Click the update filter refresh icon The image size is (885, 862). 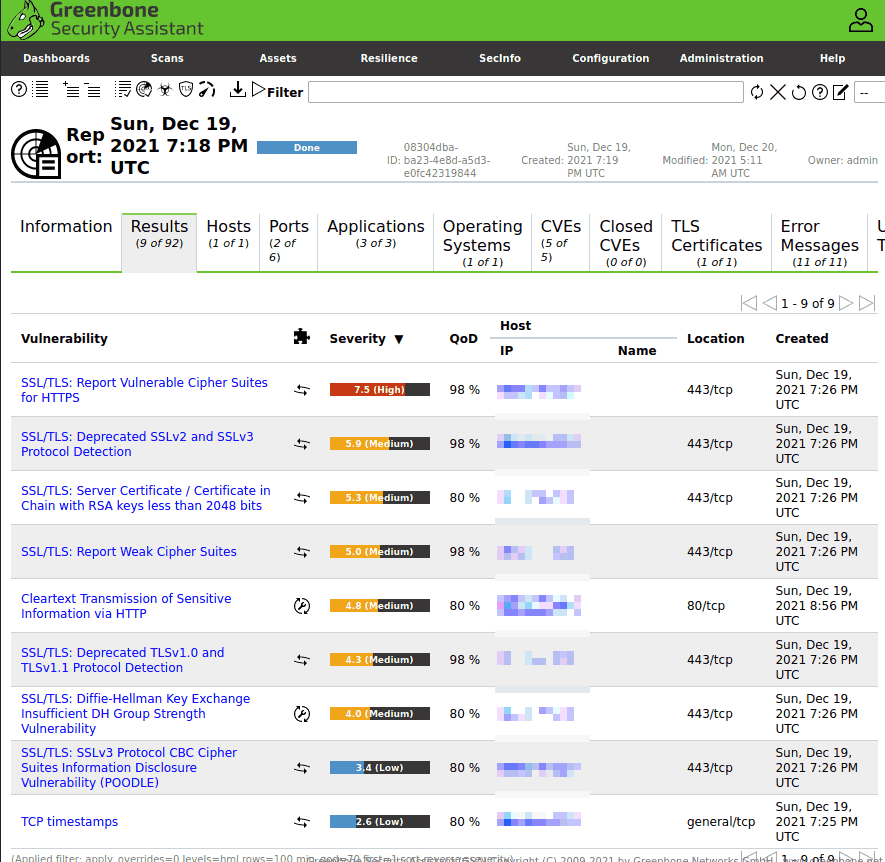pyautogui.click(x=757, y=92)
